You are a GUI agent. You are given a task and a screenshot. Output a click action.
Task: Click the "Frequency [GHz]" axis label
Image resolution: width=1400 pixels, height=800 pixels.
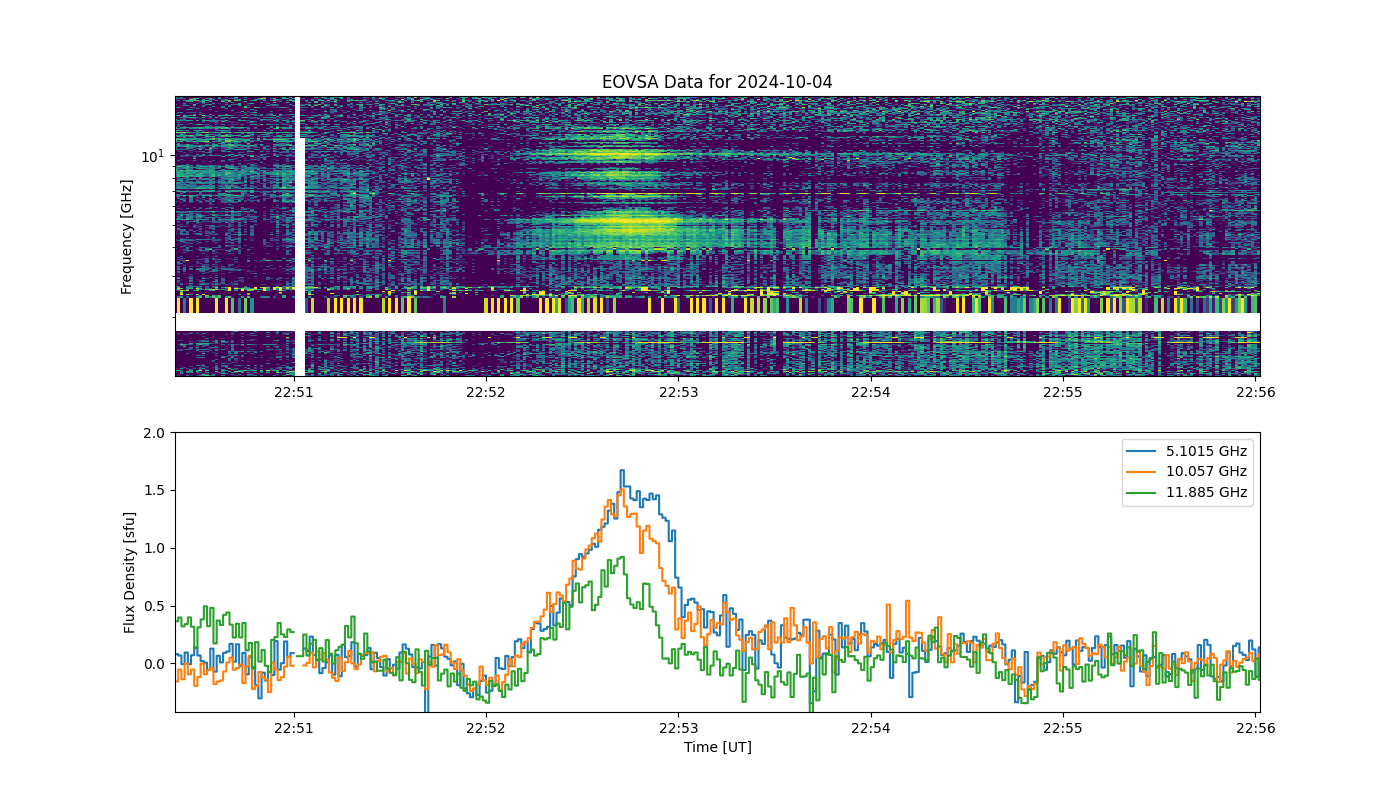pyautogui.click(x=127, y=237)
